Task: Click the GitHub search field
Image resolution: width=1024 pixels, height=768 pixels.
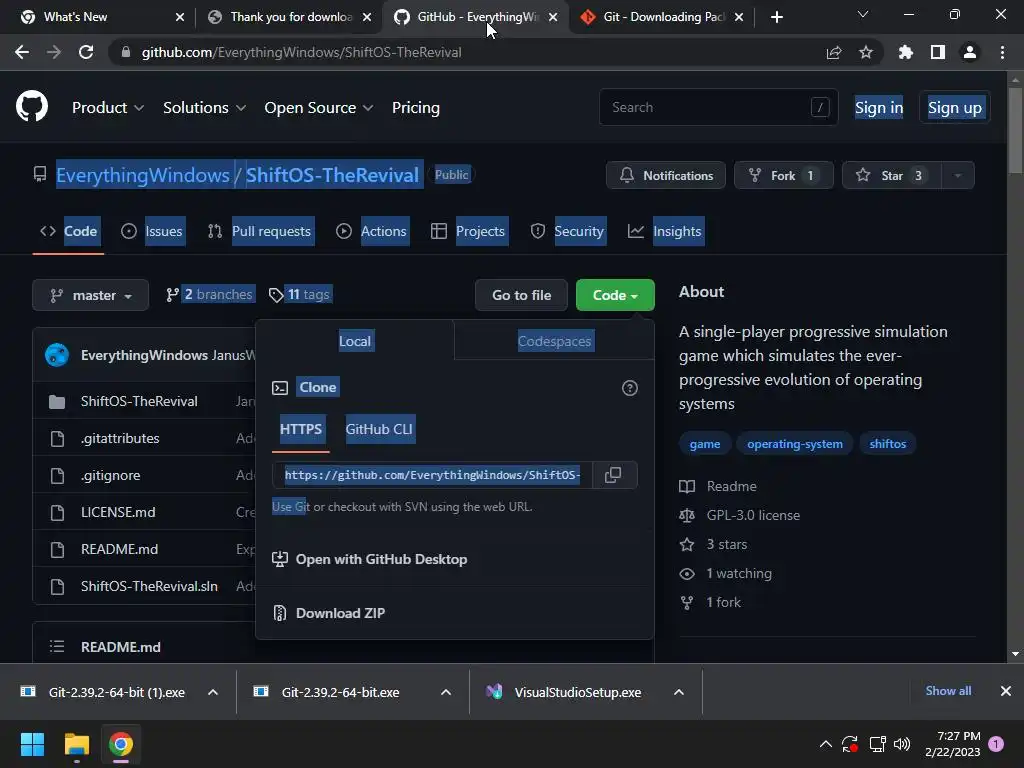Action: 718,107
